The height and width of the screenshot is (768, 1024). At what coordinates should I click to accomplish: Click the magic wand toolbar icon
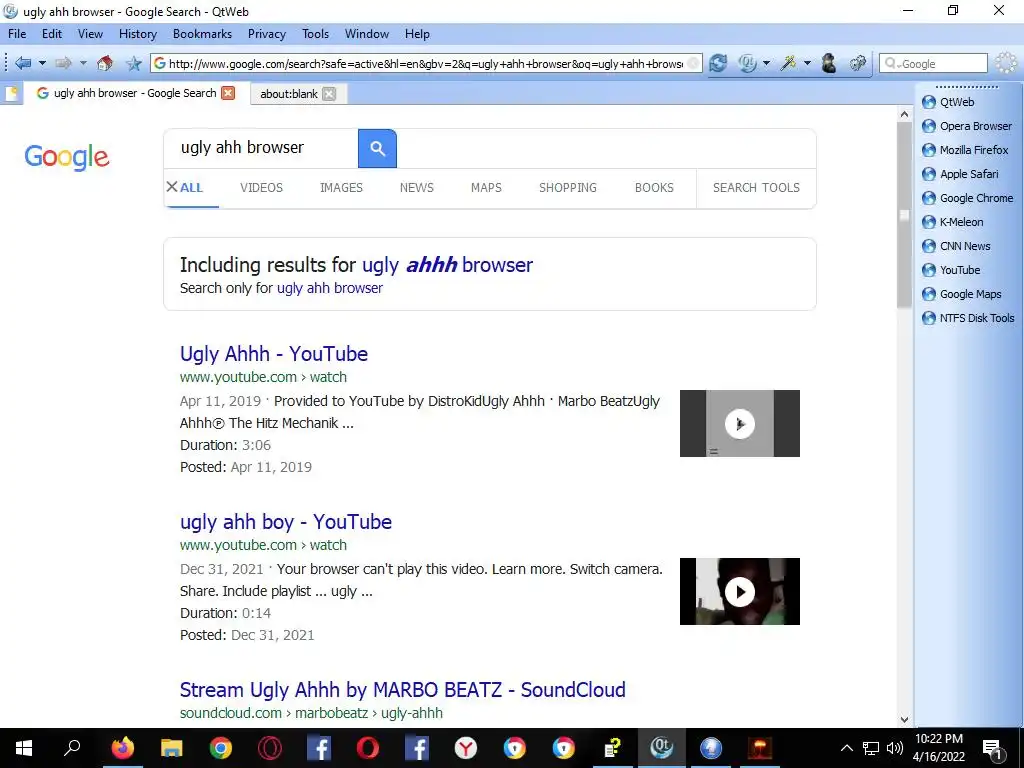(x=789, y=63)
